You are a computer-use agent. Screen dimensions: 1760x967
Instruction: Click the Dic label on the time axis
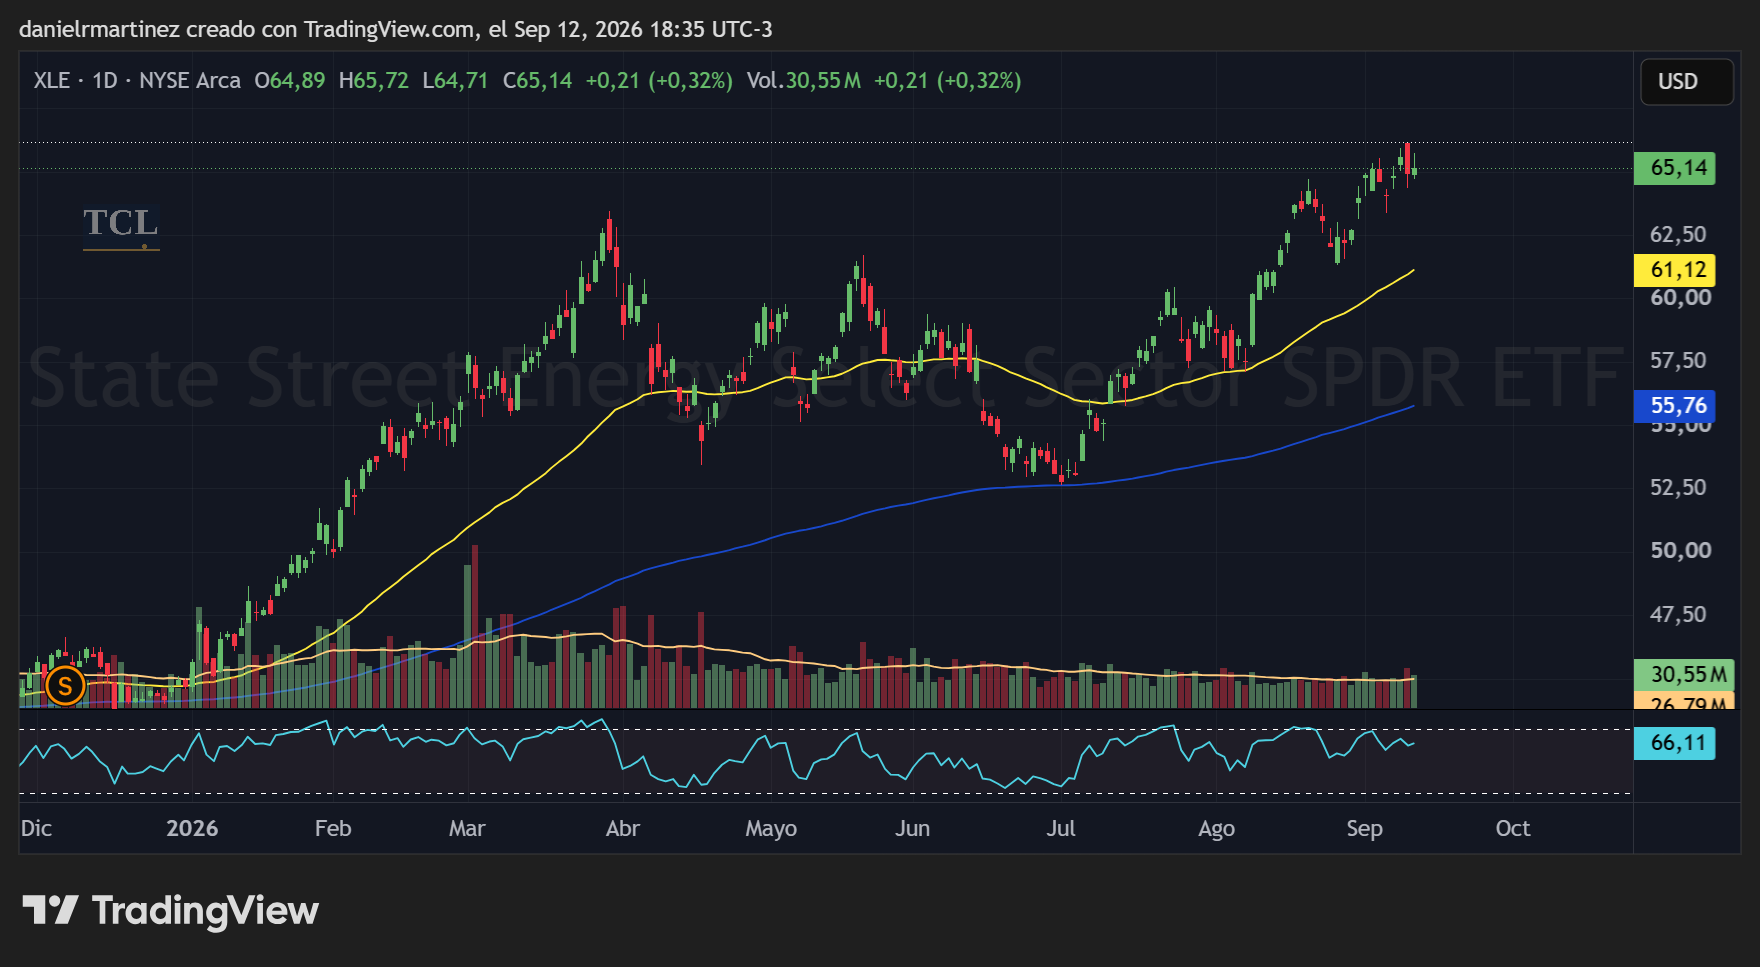[36, 829]
